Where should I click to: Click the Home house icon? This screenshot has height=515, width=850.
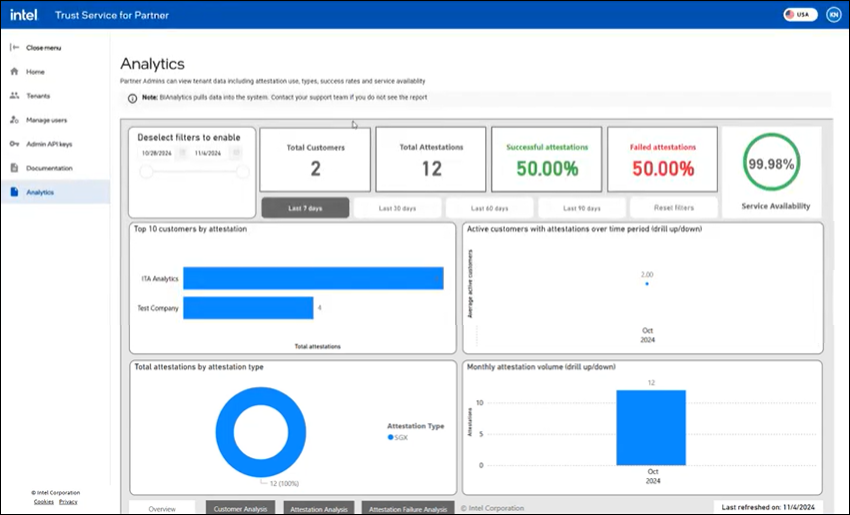tap(15, 72)
